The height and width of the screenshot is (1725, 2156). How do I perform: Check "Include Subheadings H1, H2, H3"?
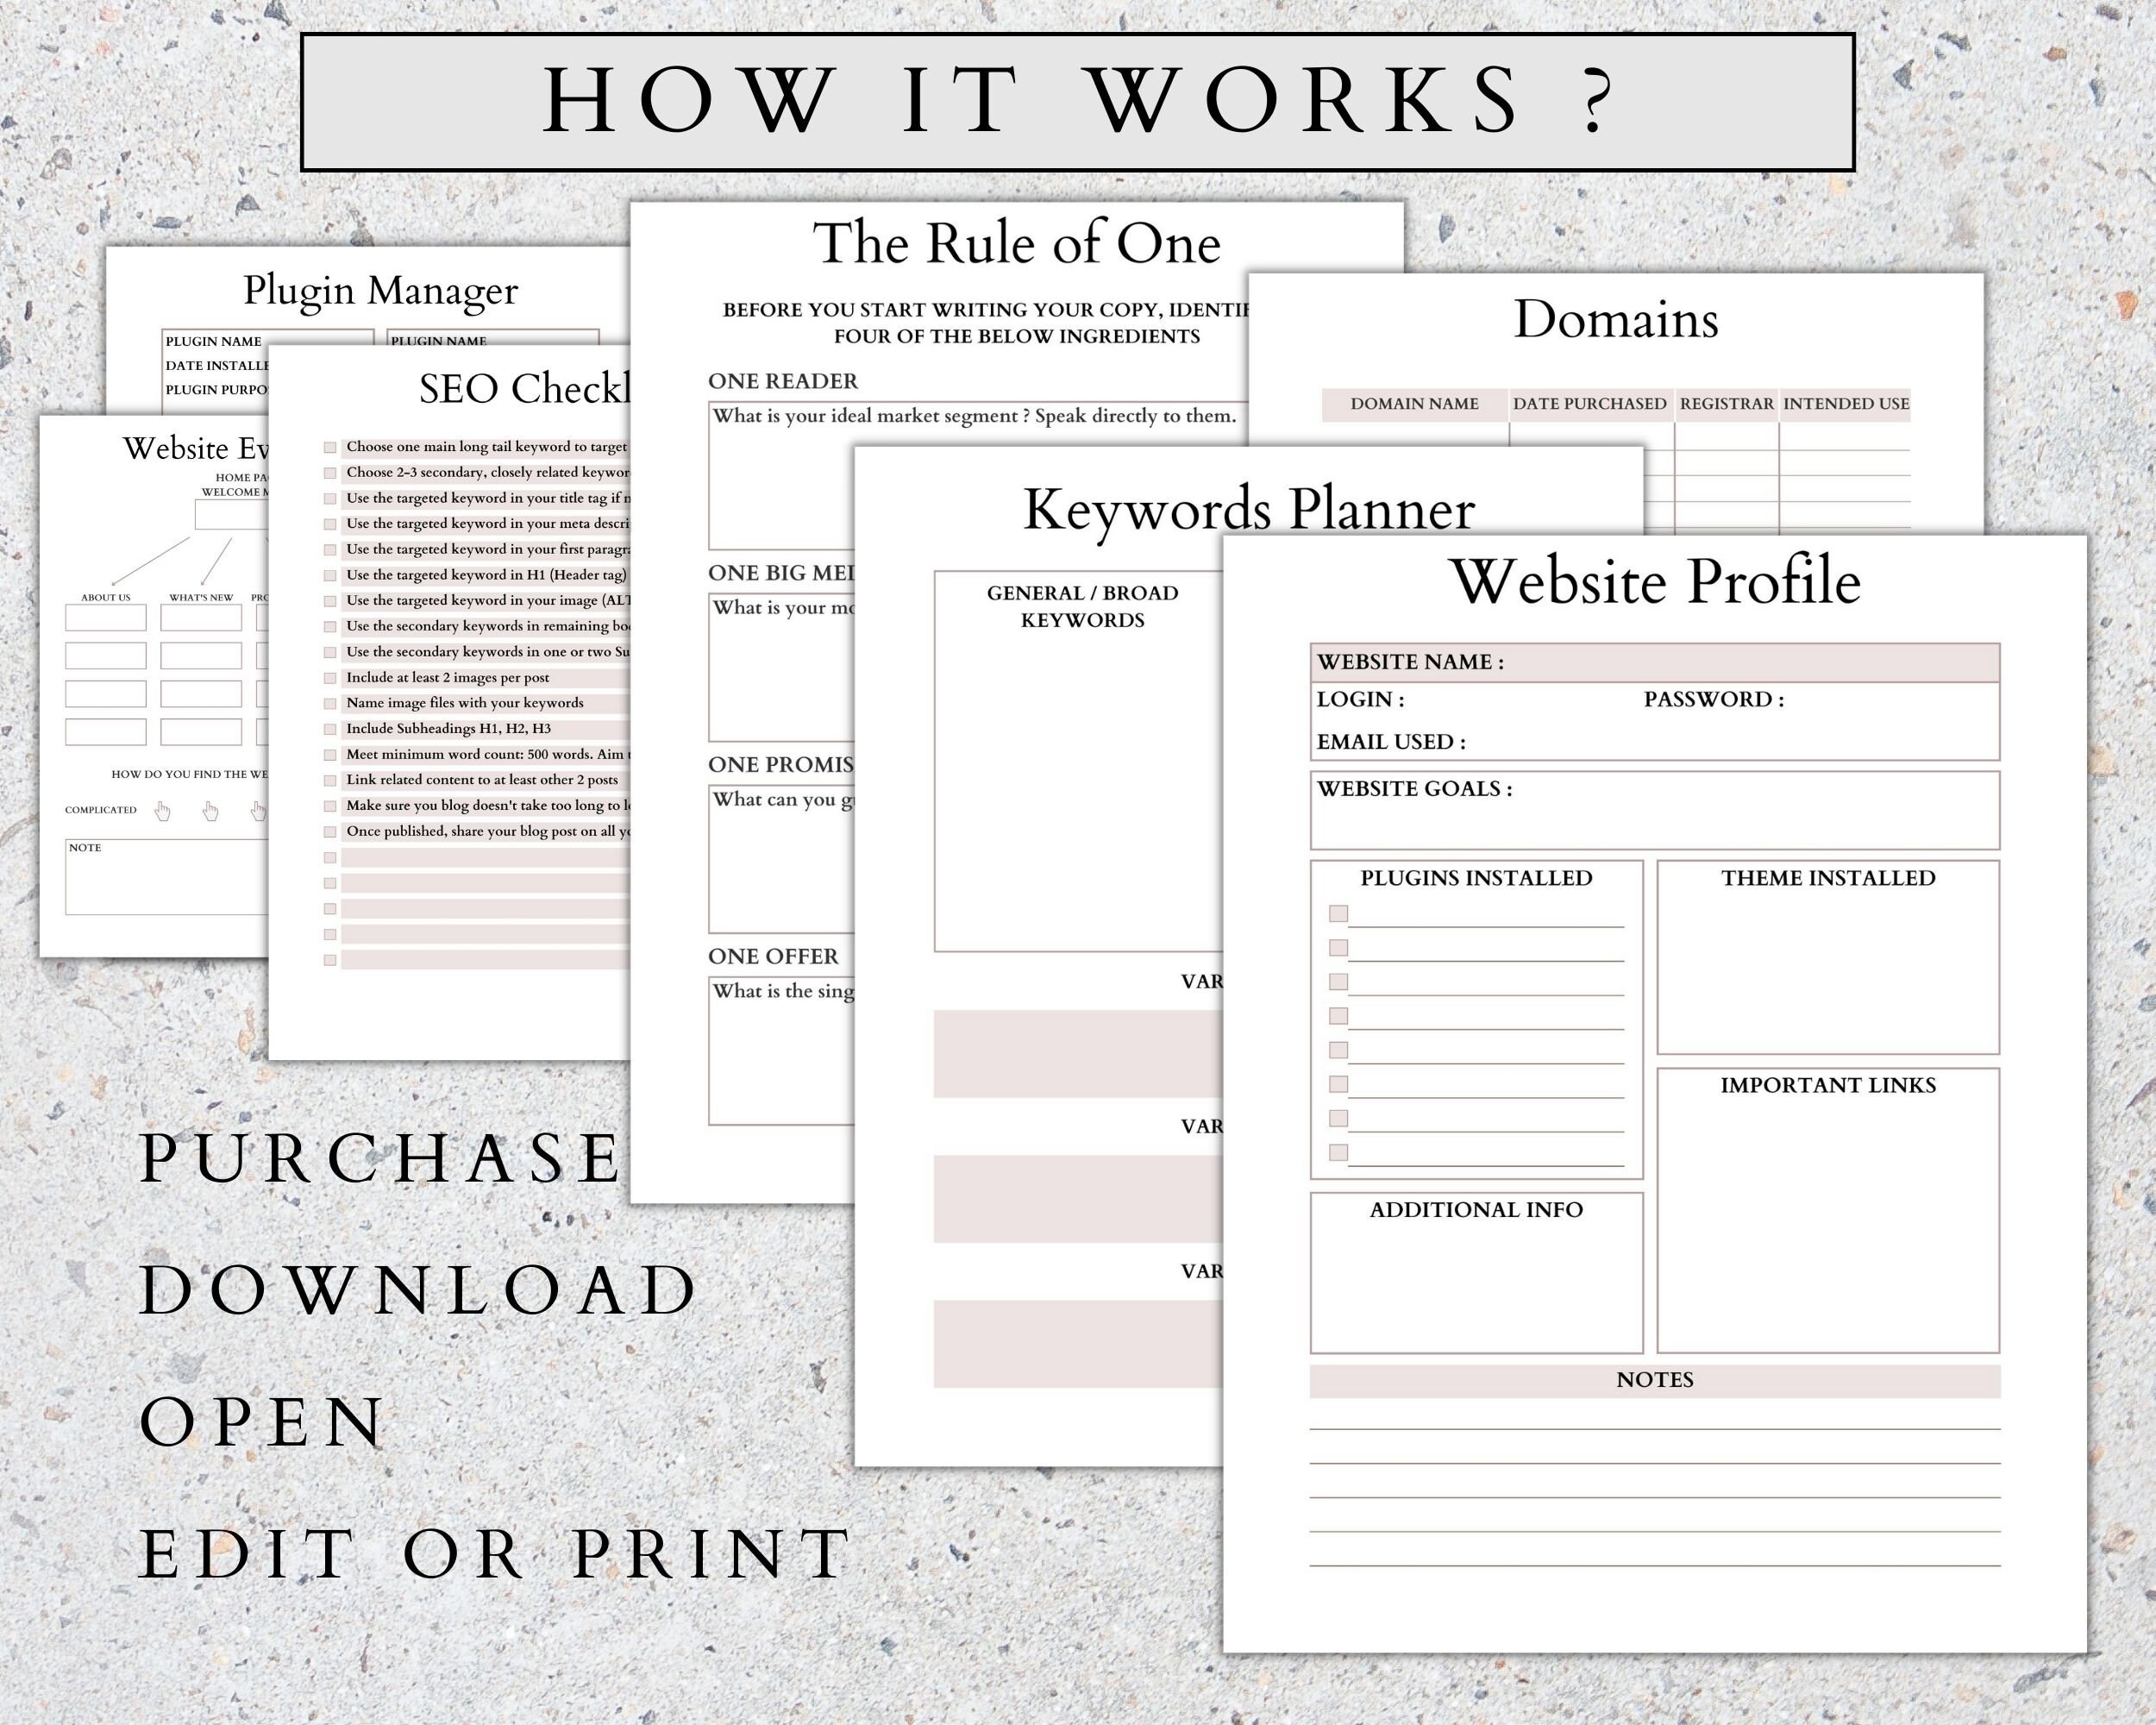[330, 729]
